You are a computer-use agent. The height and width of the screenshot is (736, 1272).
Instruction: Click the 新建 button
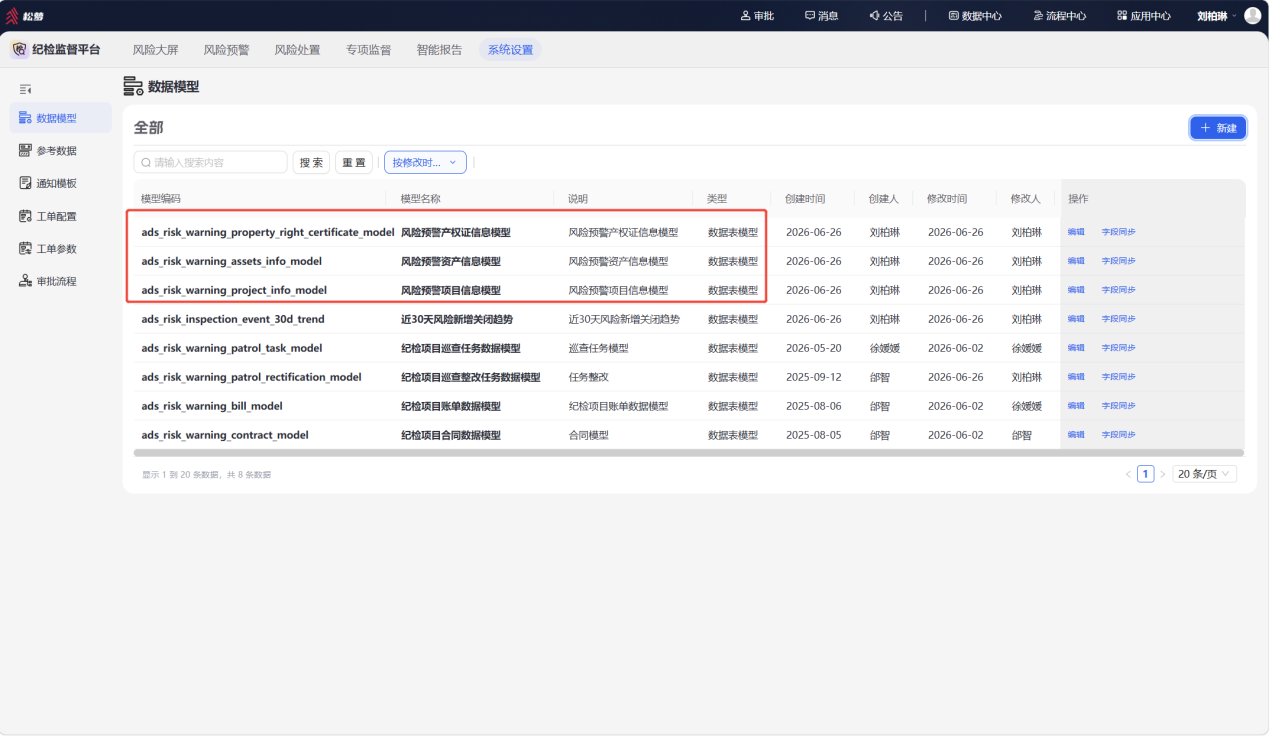pos(1218,128)
